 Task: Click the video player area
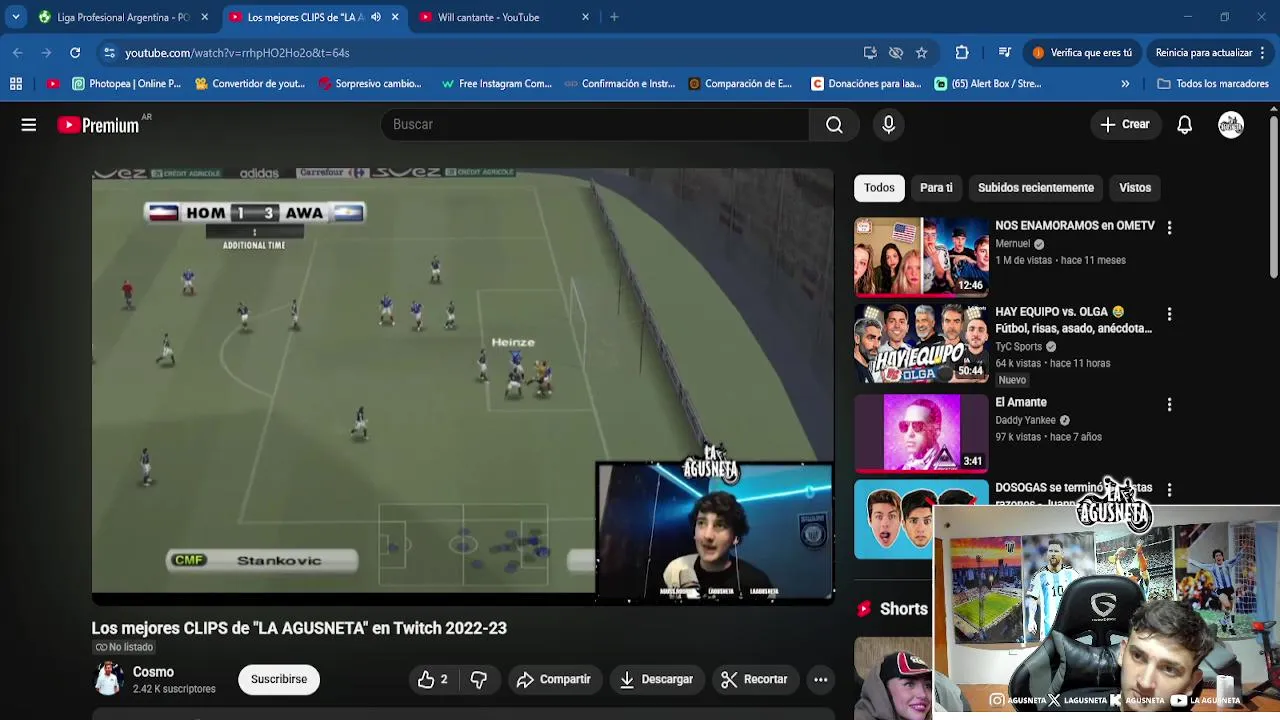(462, 385)
